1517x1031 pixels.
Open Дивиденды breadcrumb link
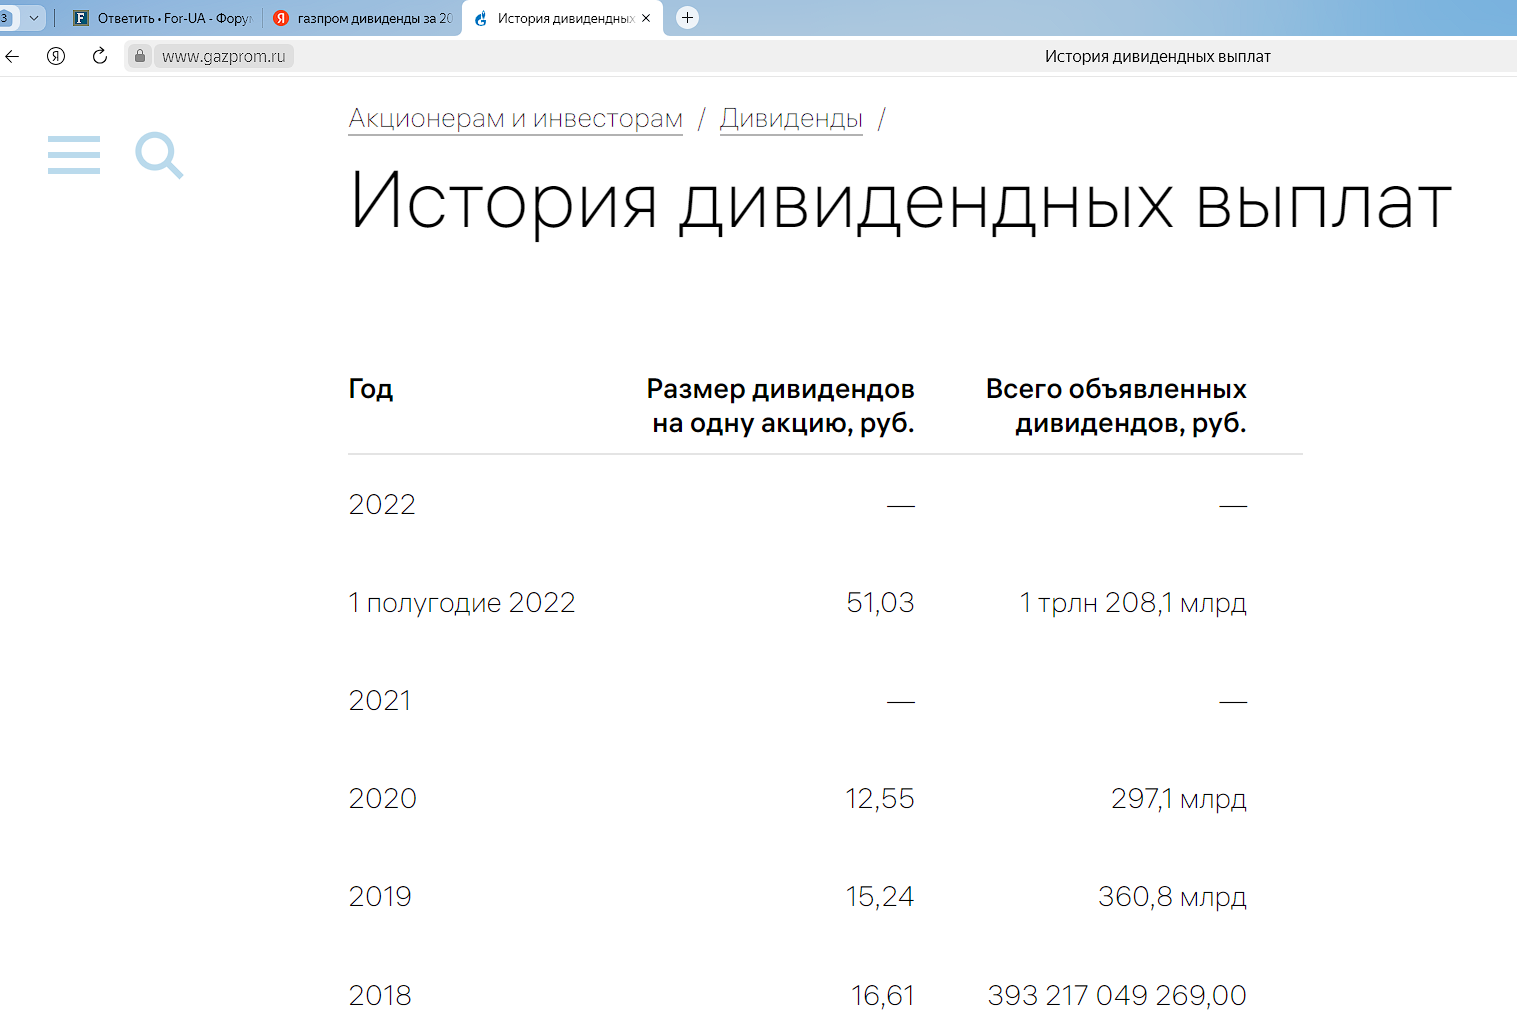[791, 119]
